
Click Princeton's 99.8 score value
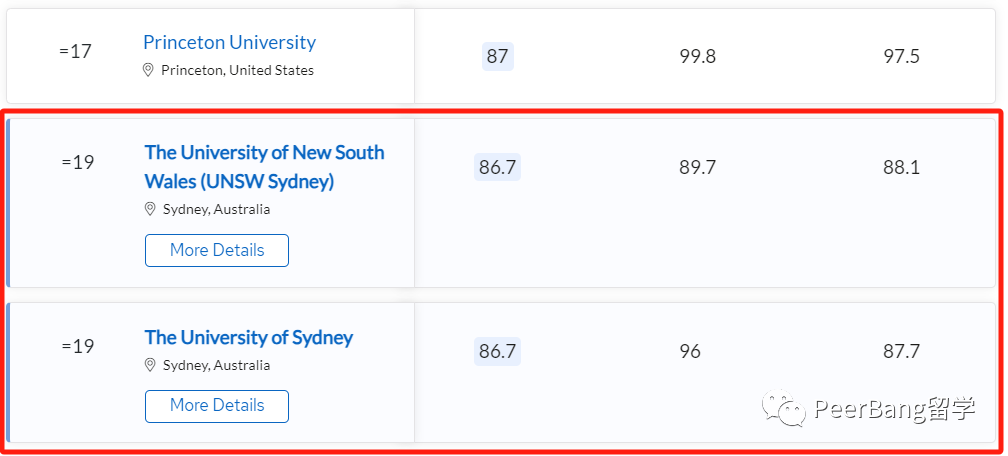(x=698, y=57)
